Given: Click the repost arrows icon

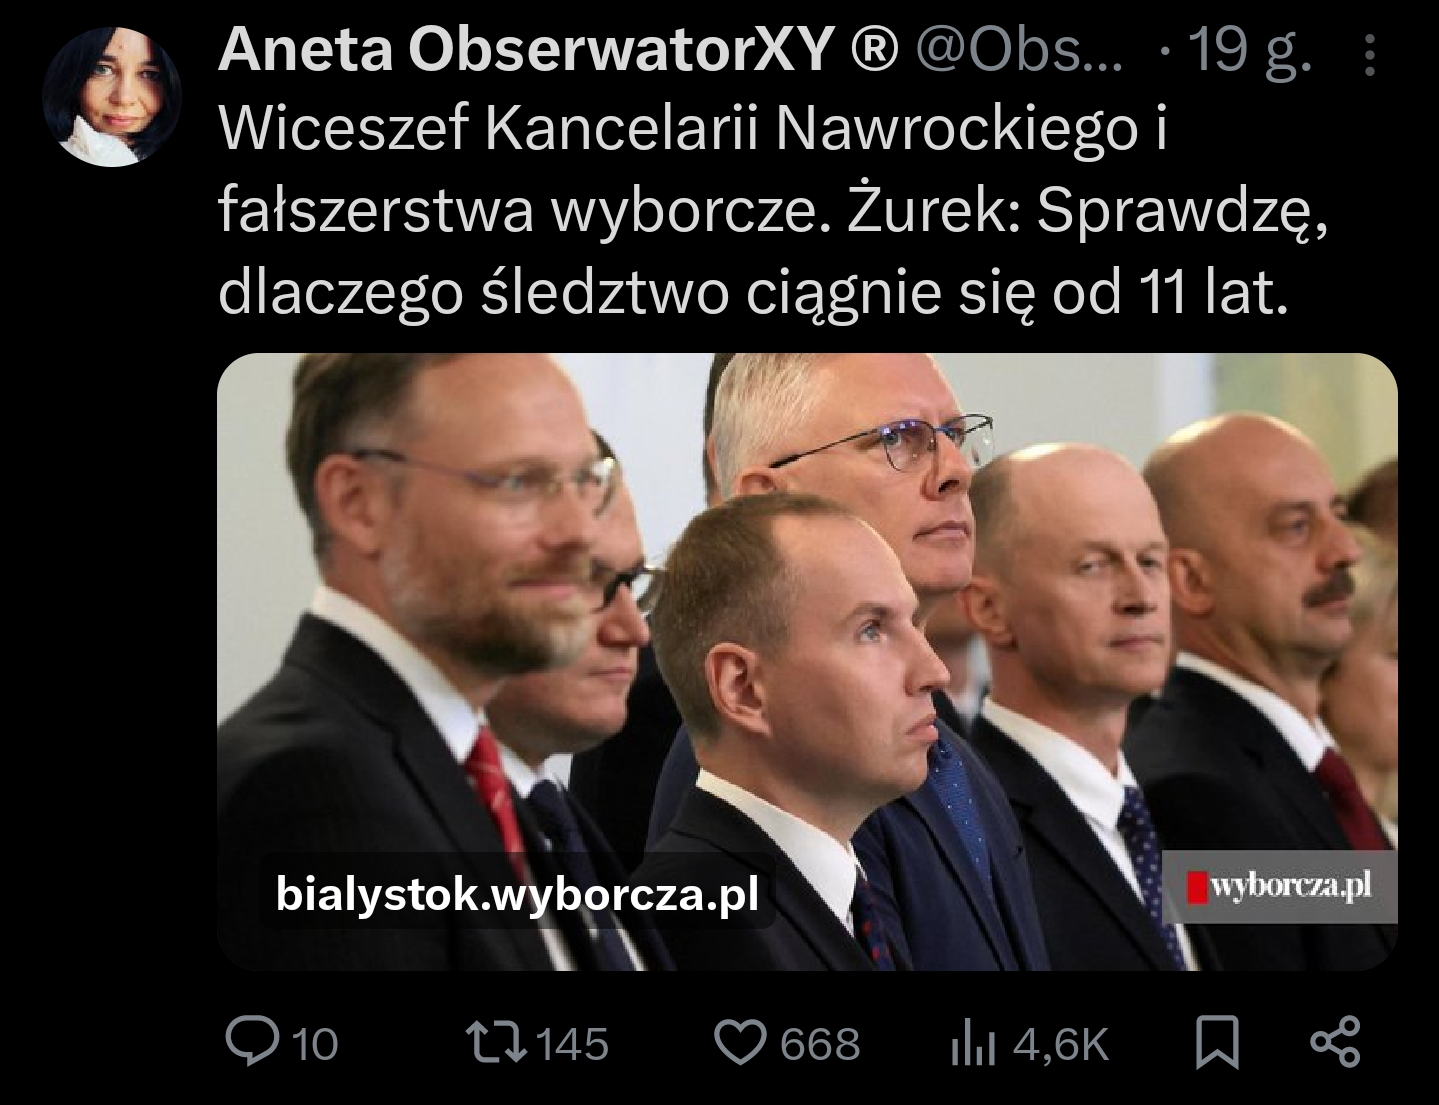Looking at the screenshot, I should (499, 1042).
